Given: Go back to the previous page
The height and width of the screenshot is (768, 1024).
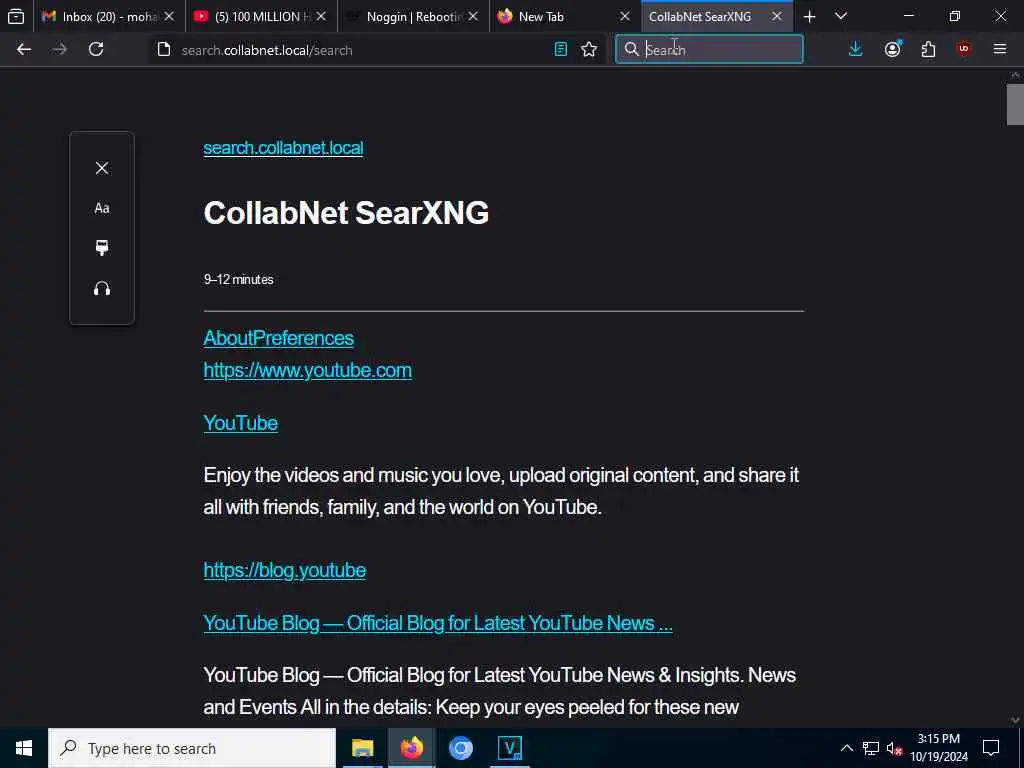Looking at the screenshot, I should pyautogui.click(x=24, y=49).
